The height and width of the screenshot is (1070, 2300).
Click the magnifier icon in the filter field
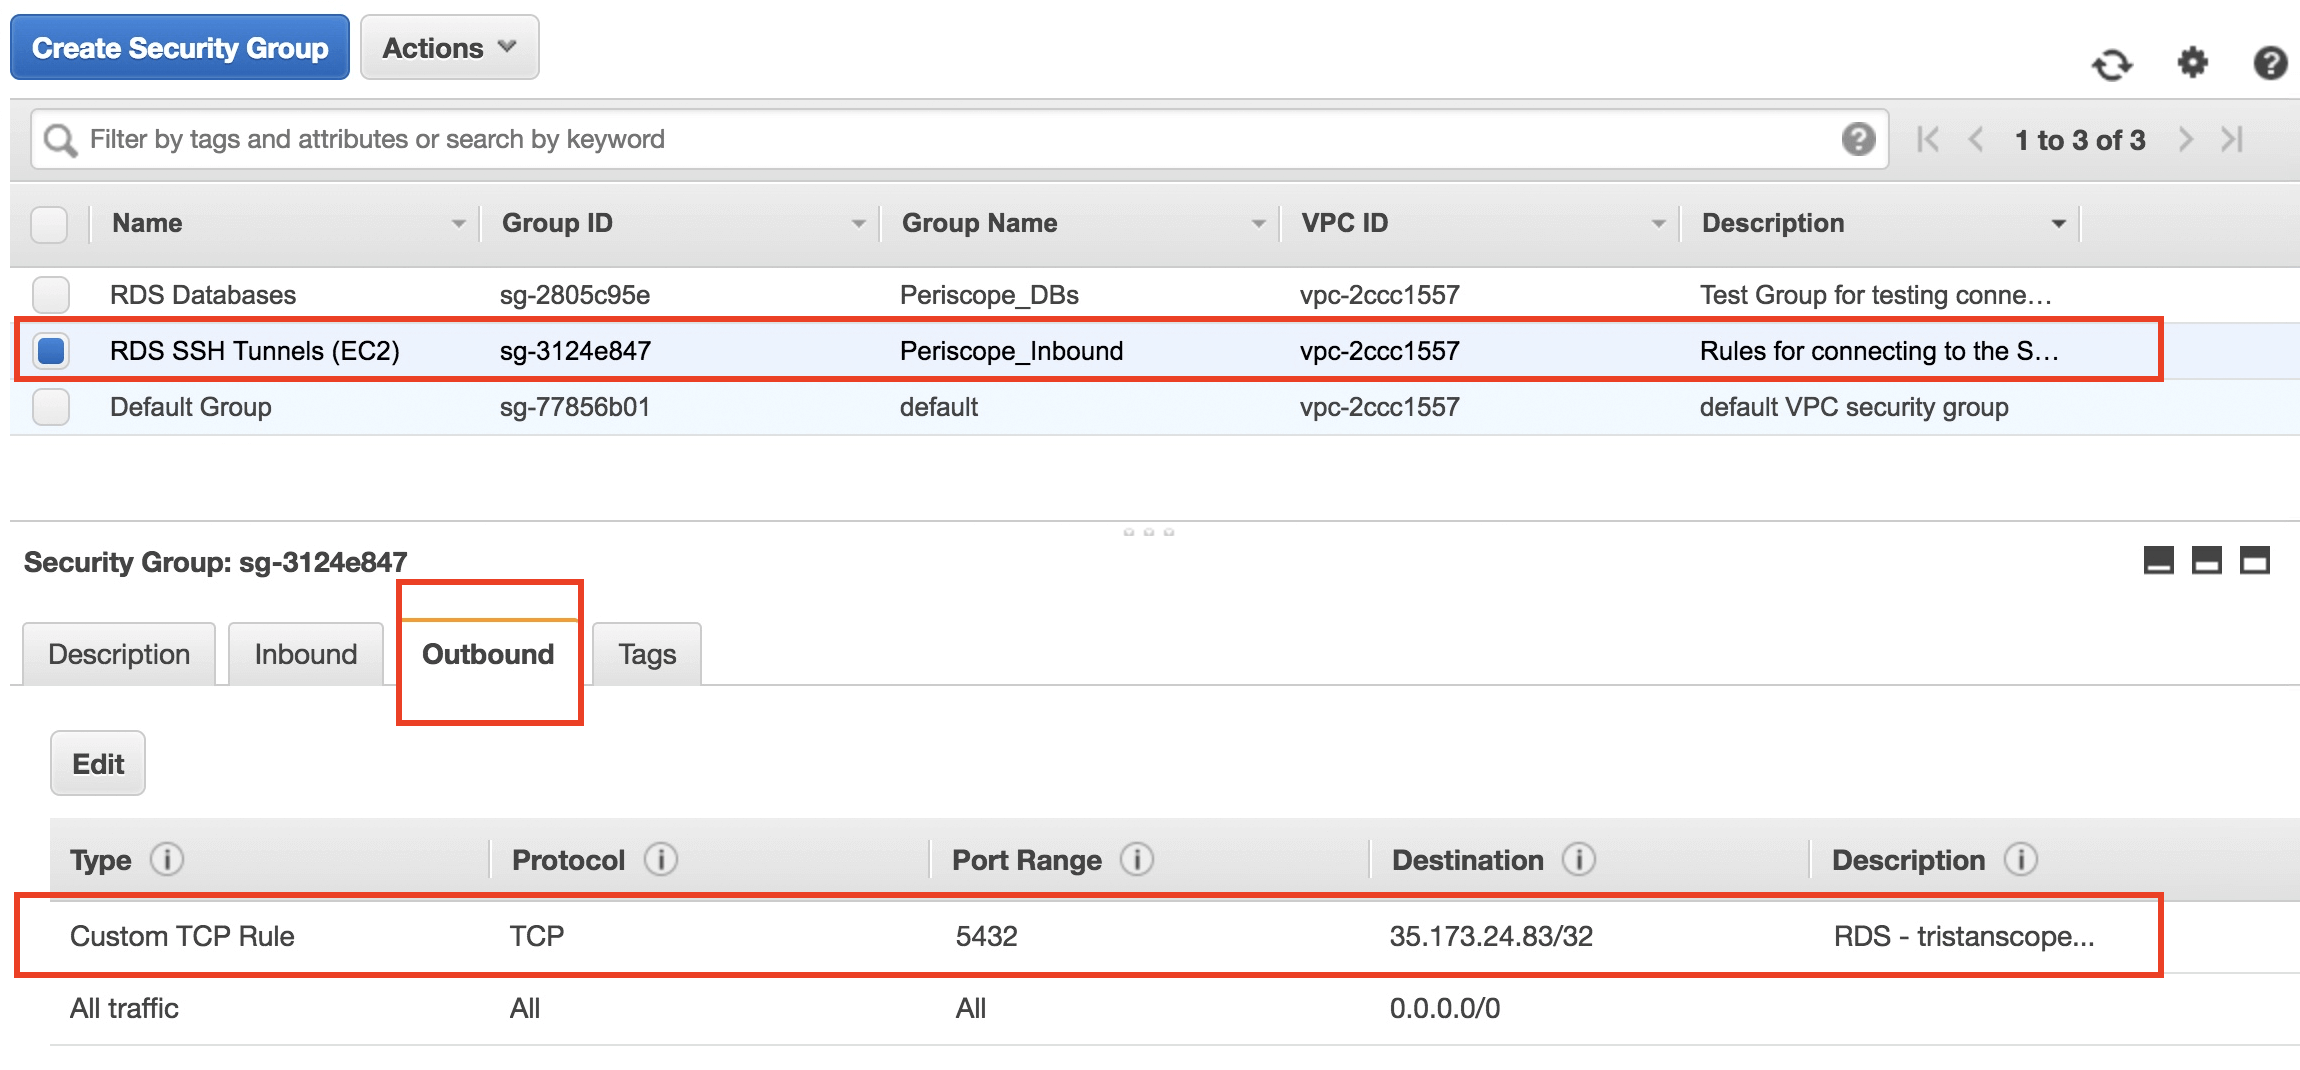pyautogui.click(x=60, y=140)
